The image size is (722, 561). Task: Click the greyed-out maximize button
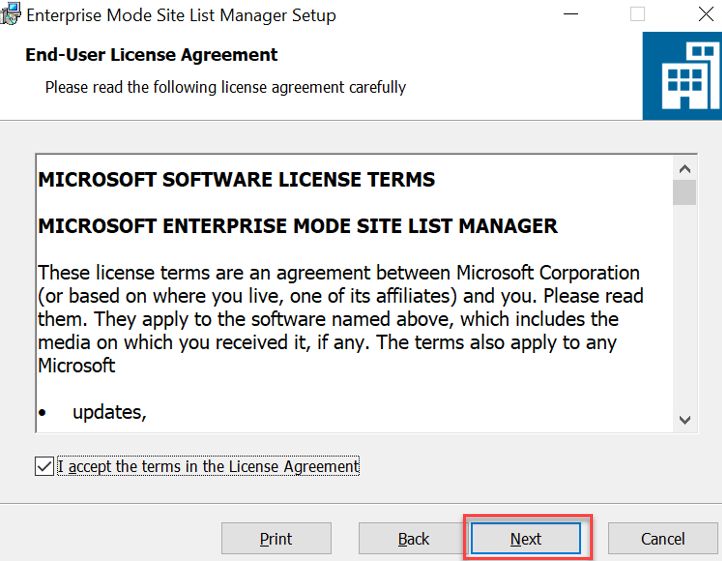pos(637,14)
